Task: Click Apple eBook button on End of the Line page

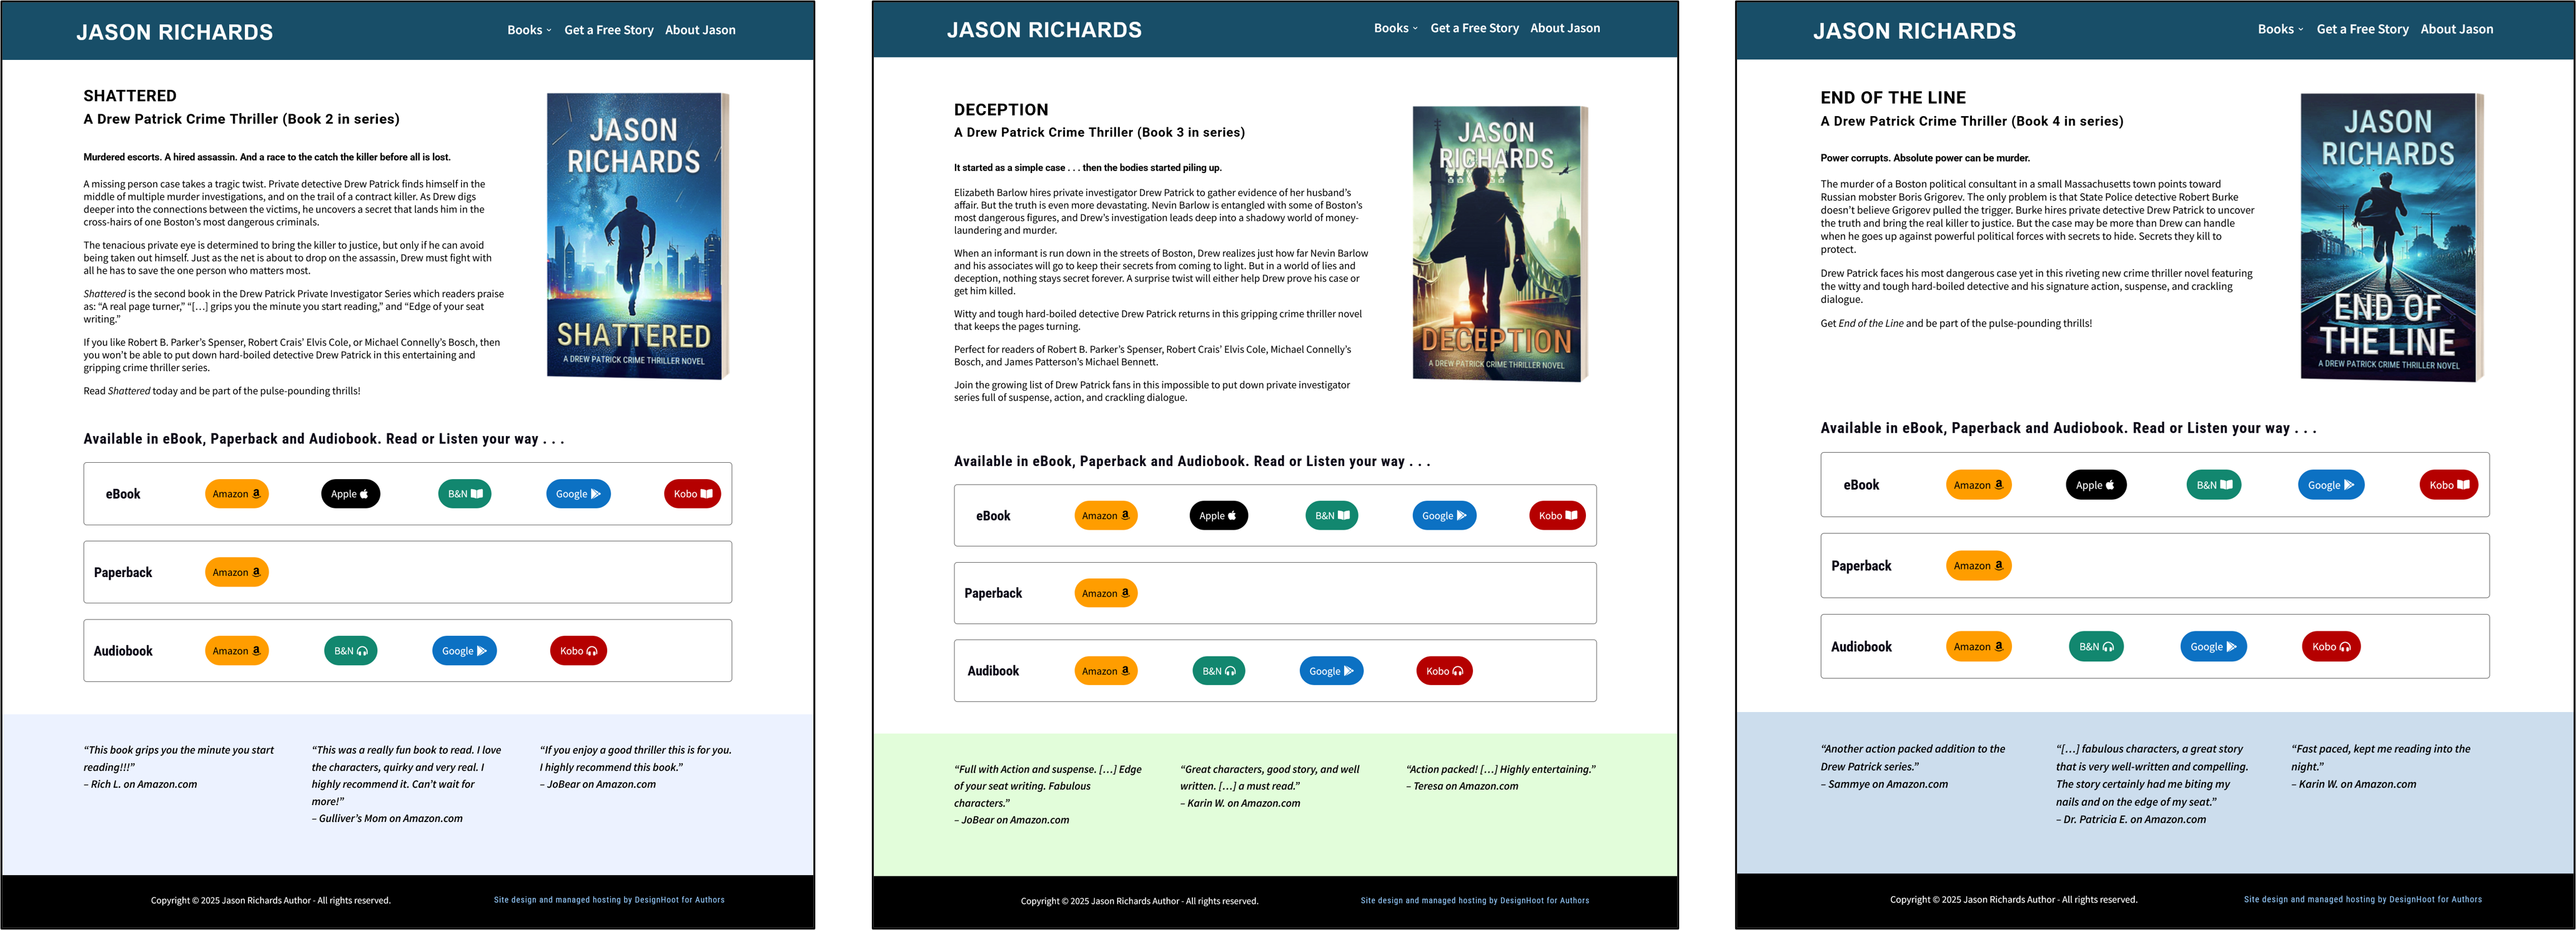Action: tap(2095, 485)
